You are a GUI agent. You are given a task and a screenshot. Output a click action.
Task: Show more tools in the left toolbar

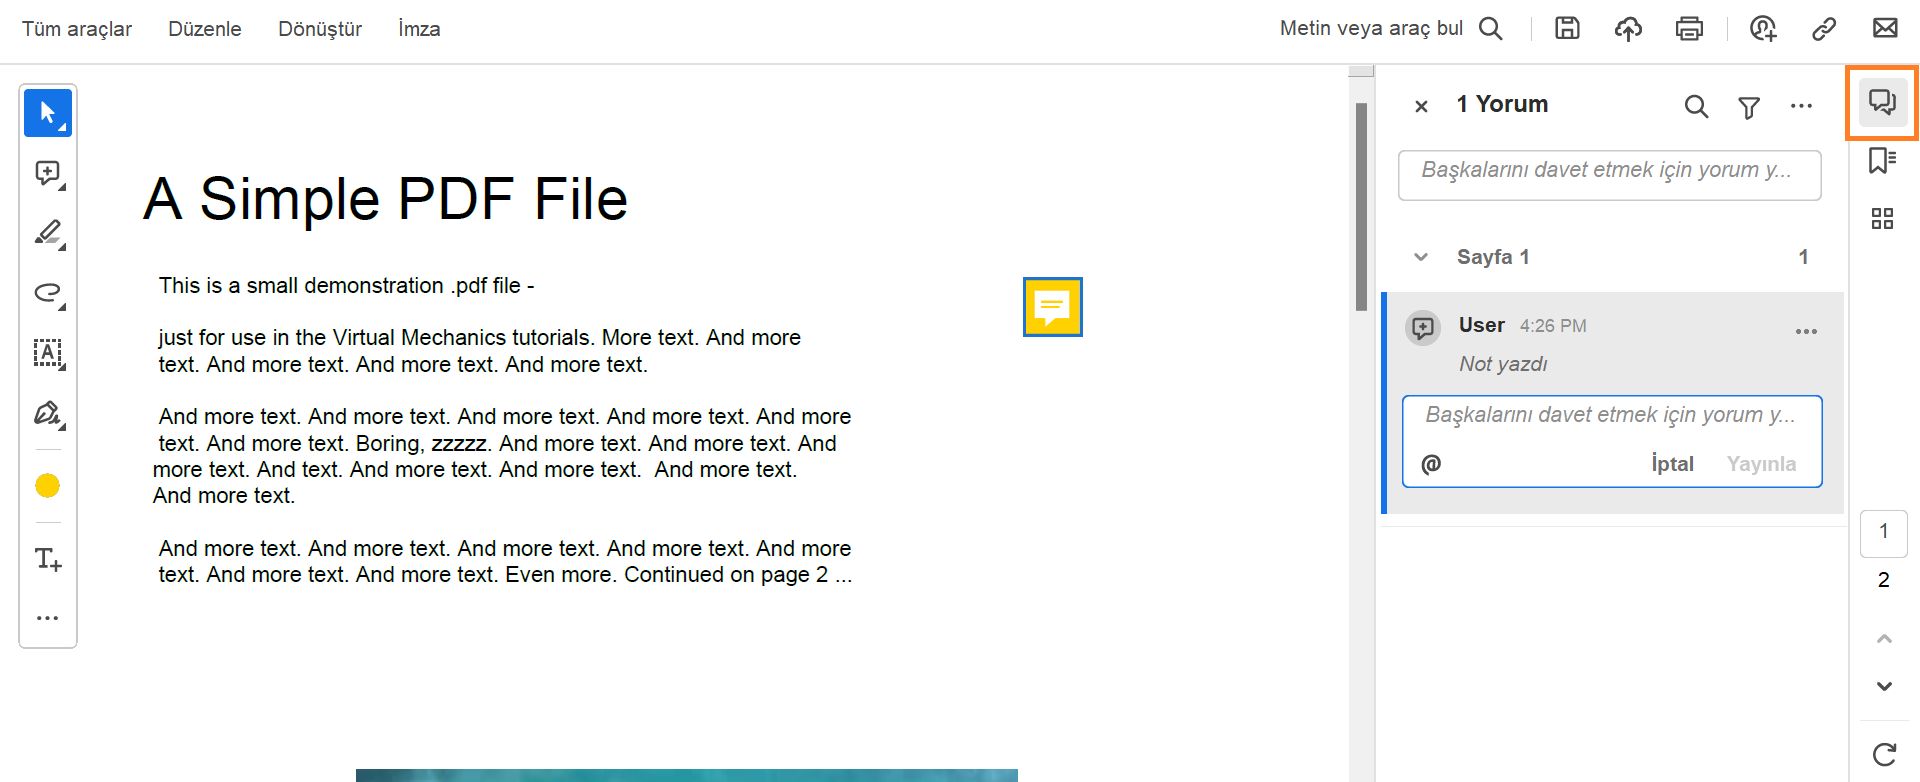48,618
